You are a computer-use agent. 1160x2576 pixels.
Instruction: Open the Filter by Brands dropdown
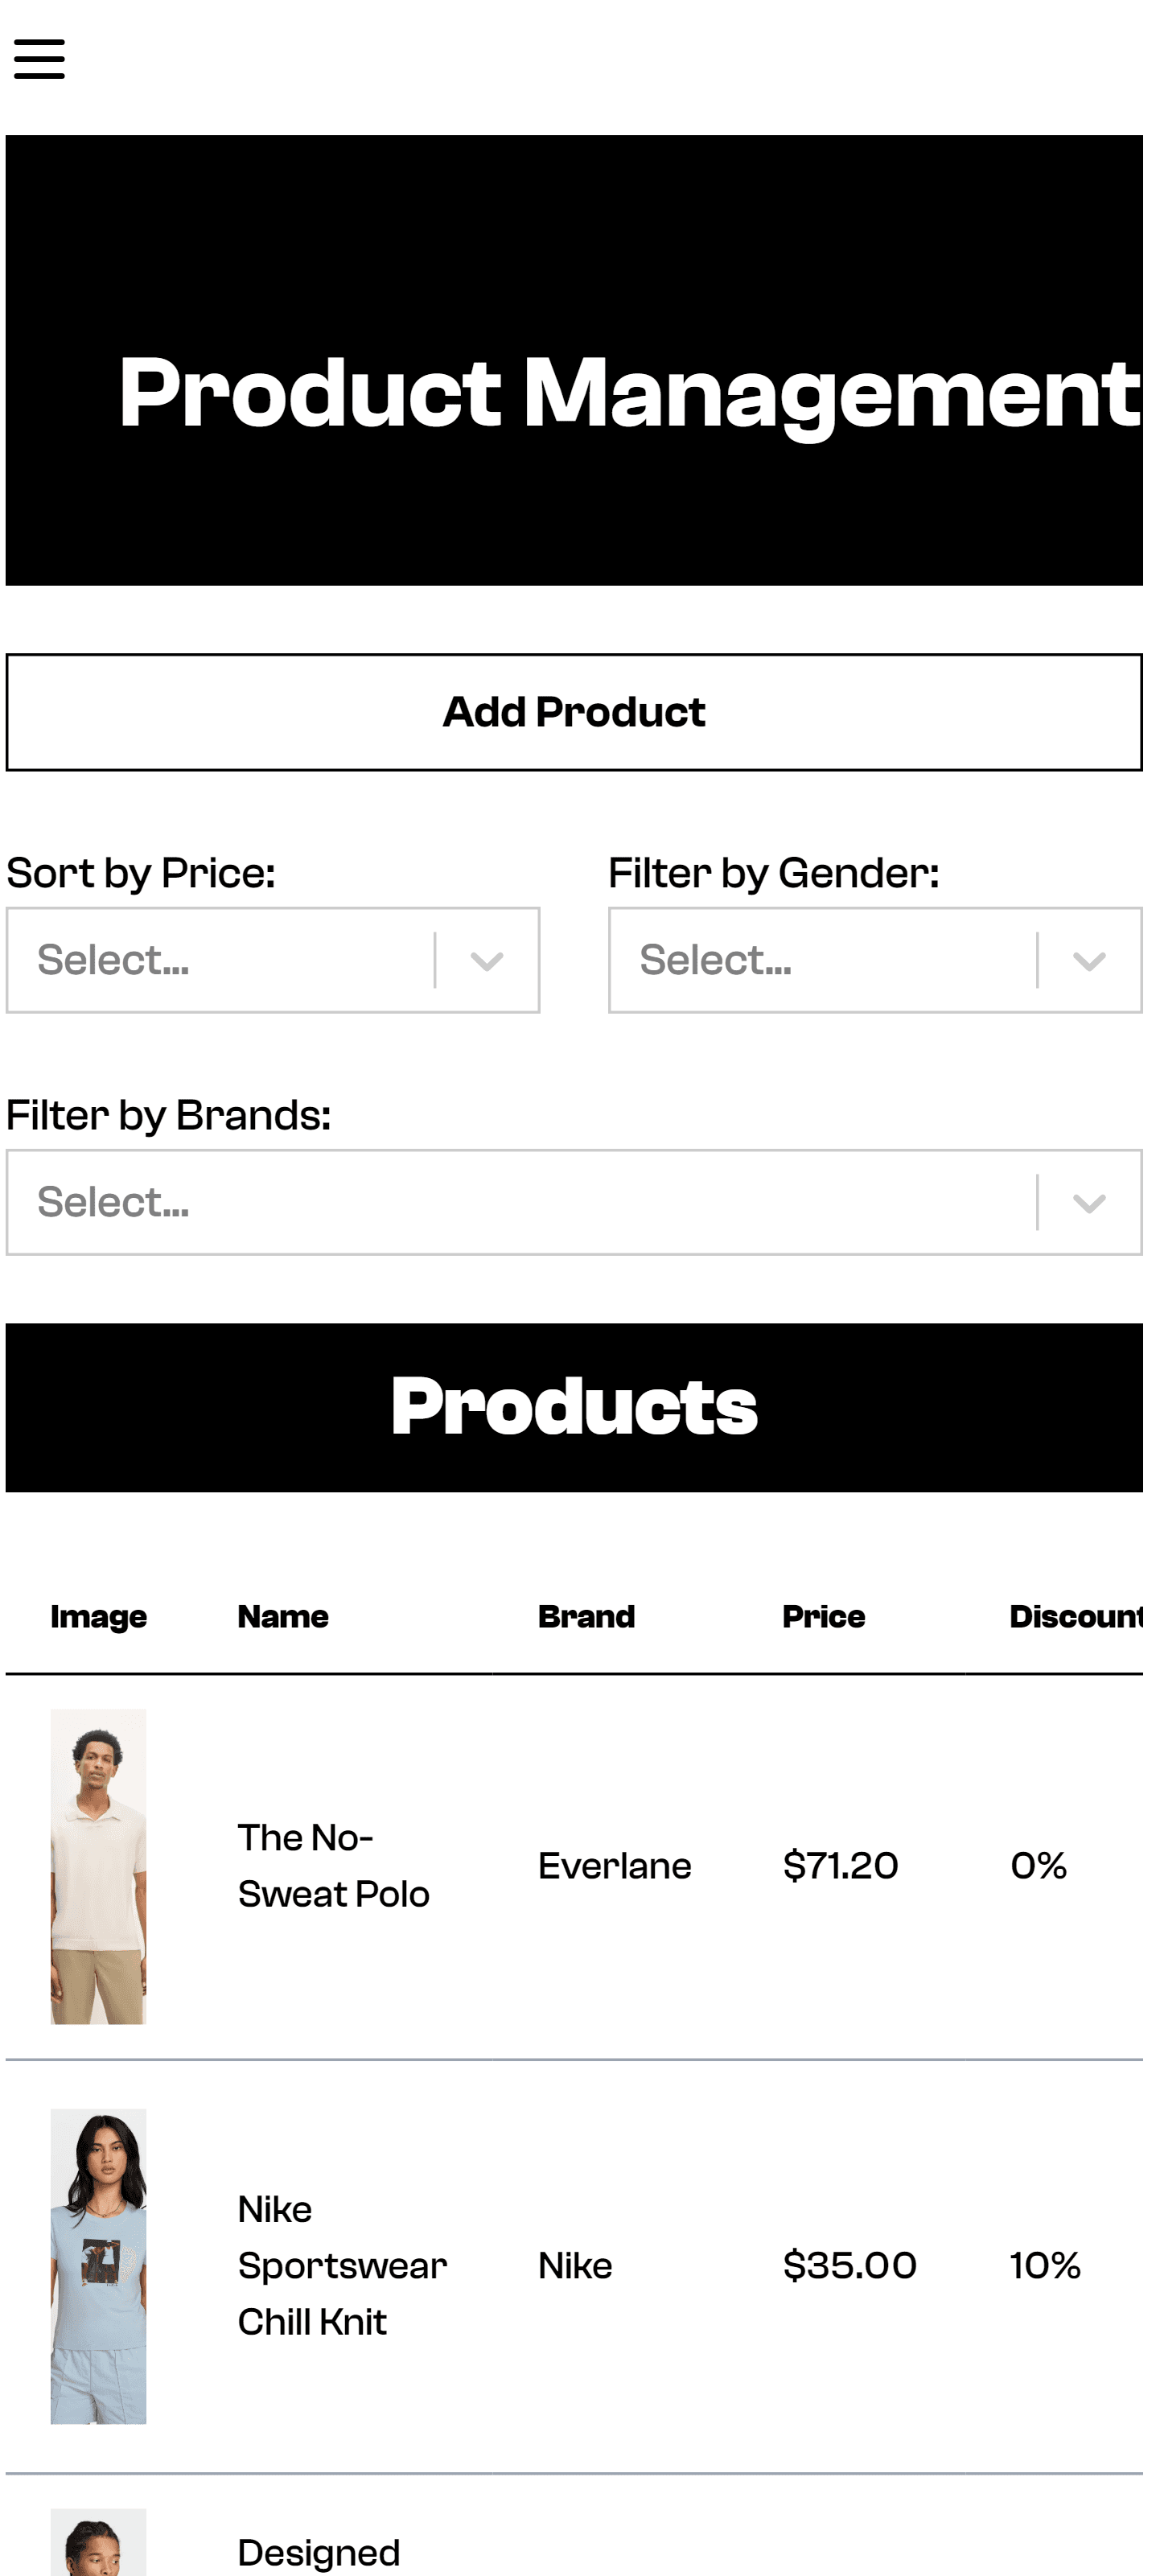(520, 1202)
